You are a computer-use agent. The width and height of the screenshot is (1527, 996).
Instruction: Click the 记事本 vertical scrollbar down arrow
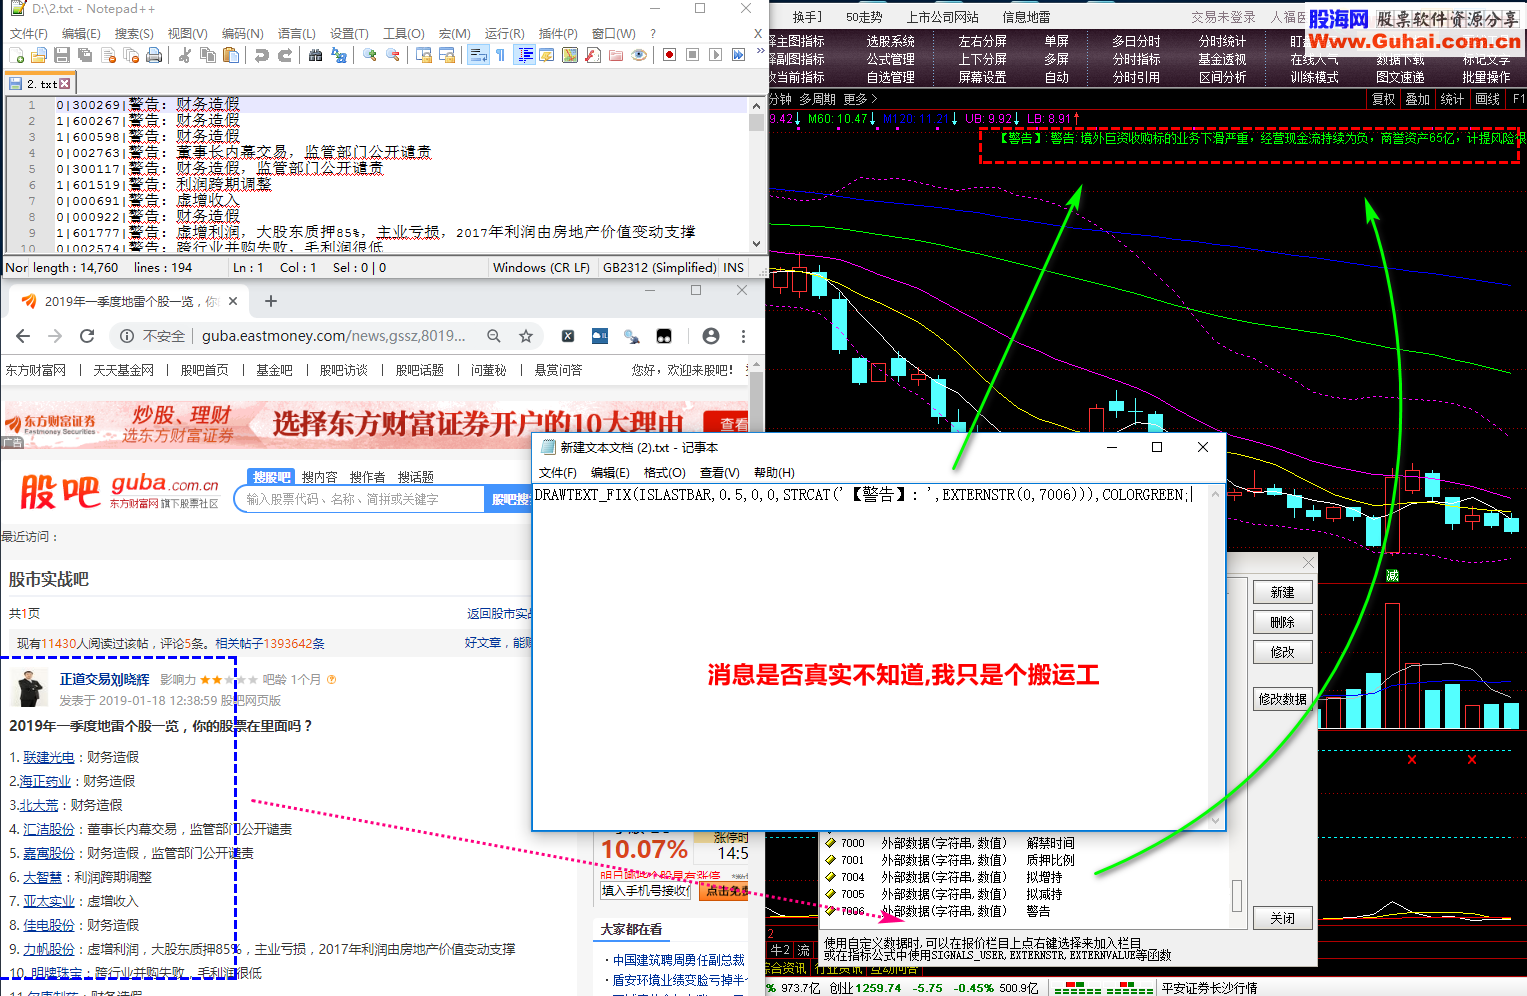pyautogui.click(x=1216, y=821)
